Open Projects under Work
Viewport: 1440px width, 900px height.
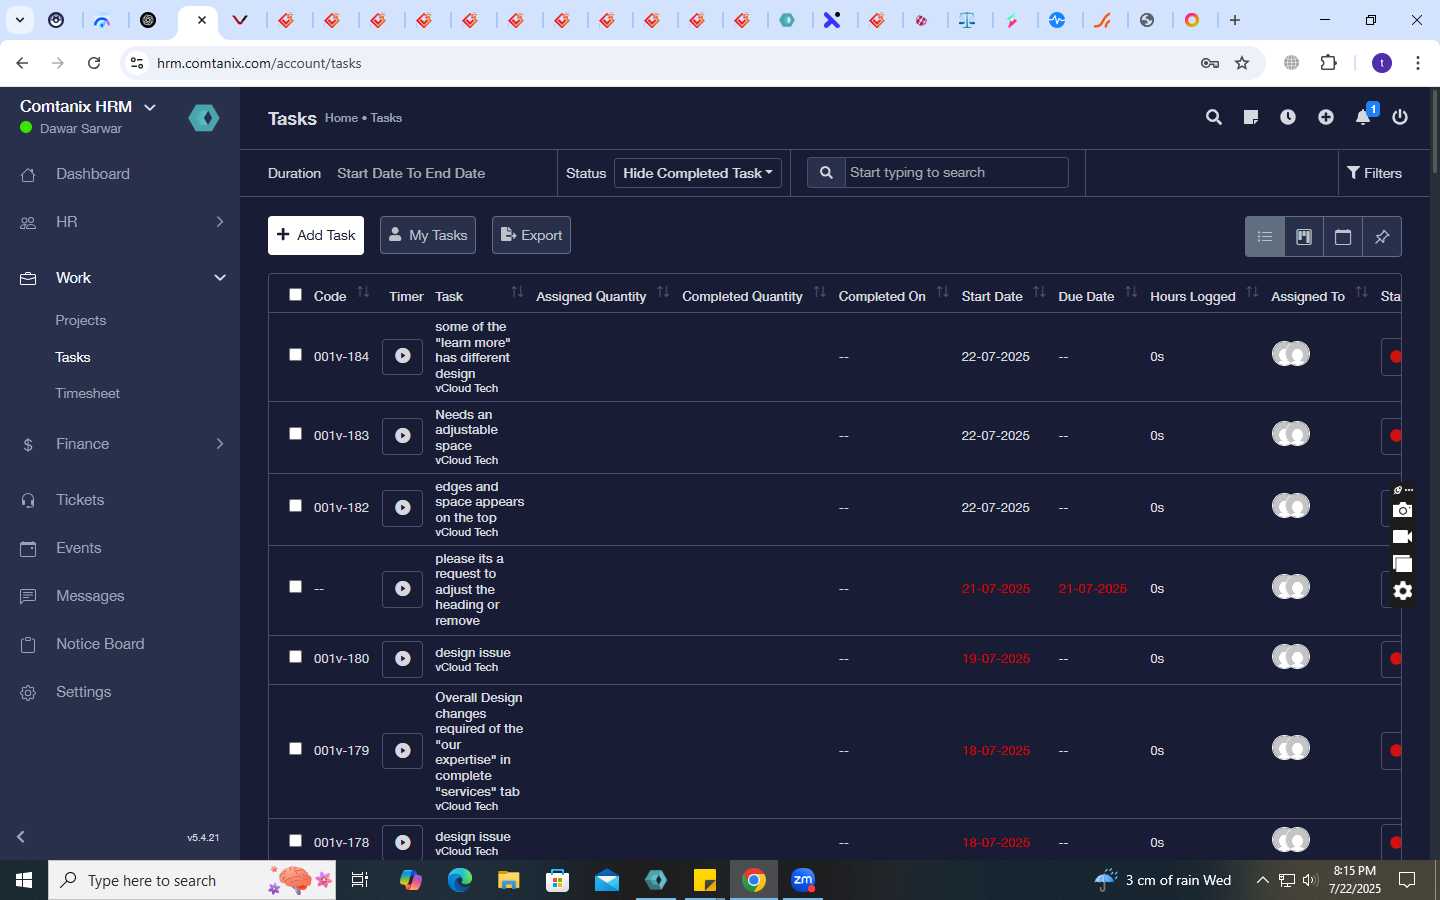(81, 321)
